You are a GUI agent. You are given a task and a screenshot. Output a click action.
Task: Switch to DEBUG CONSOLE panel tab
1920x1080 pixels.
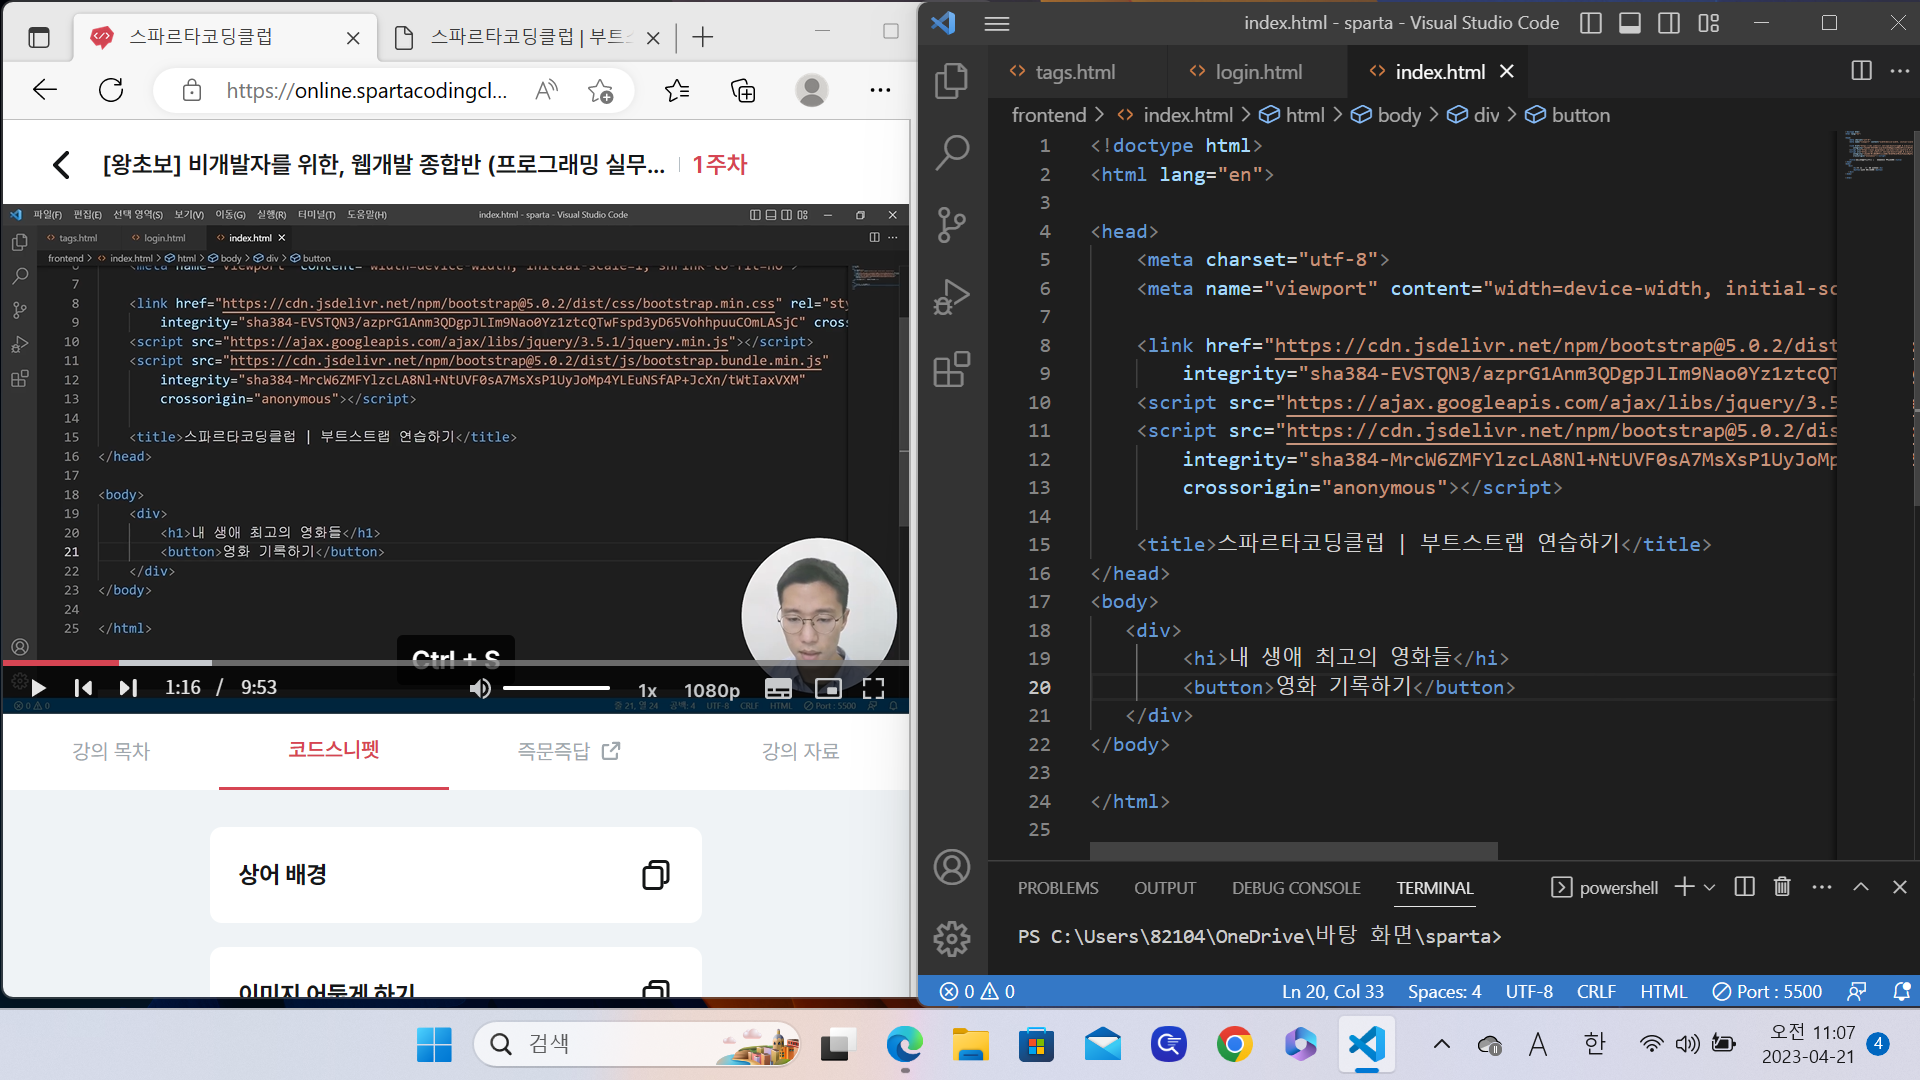tap(1296, 888)
